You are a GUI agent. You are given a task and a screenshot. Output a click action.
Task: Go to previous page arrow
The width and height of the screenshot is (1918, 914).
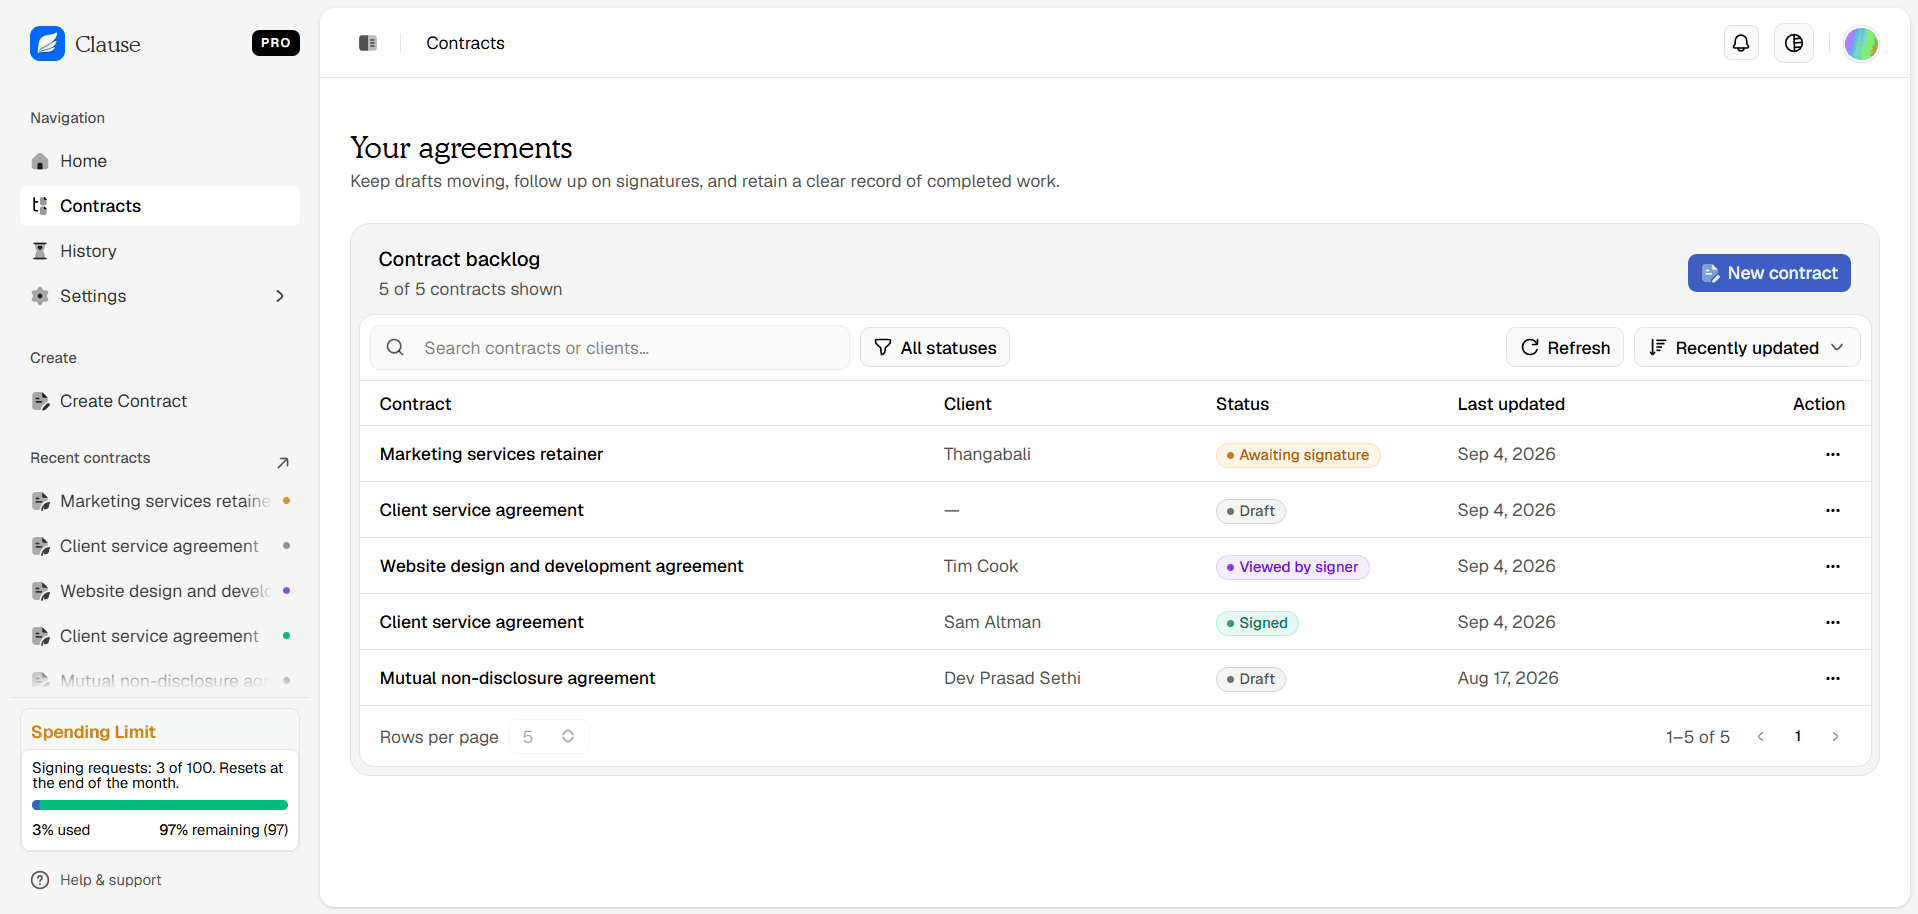(x=1760, y=737)
